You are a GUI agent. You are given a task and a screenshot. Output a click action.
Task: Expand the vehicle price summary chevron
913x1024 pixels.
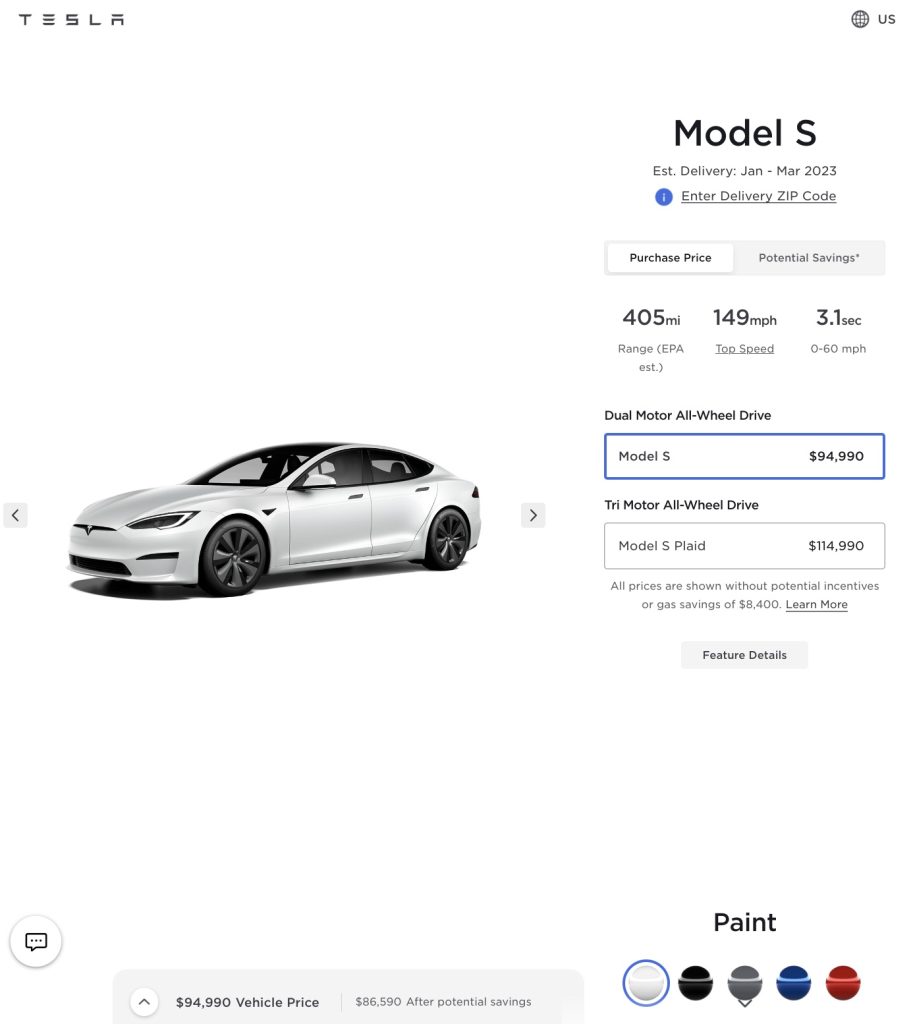point(144,1001)
